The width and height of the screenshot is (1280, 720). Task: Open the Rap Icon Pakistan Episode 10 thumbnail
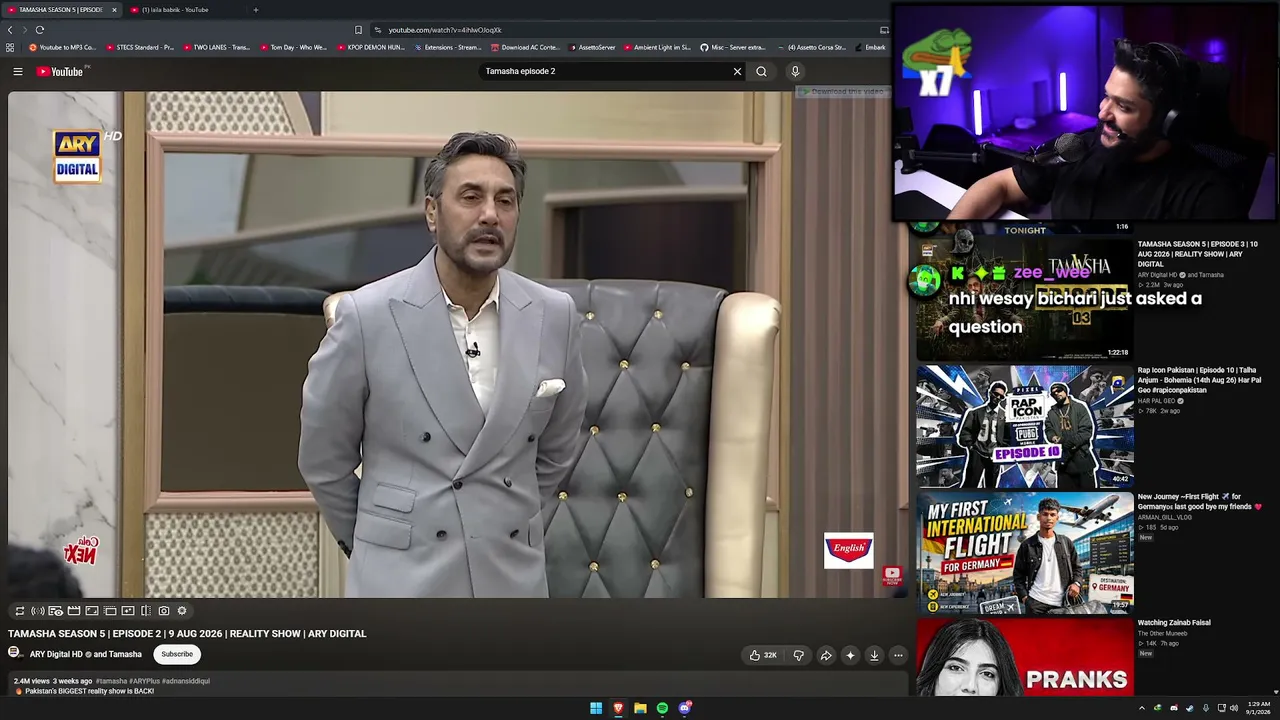click(x=1025, y=426)
